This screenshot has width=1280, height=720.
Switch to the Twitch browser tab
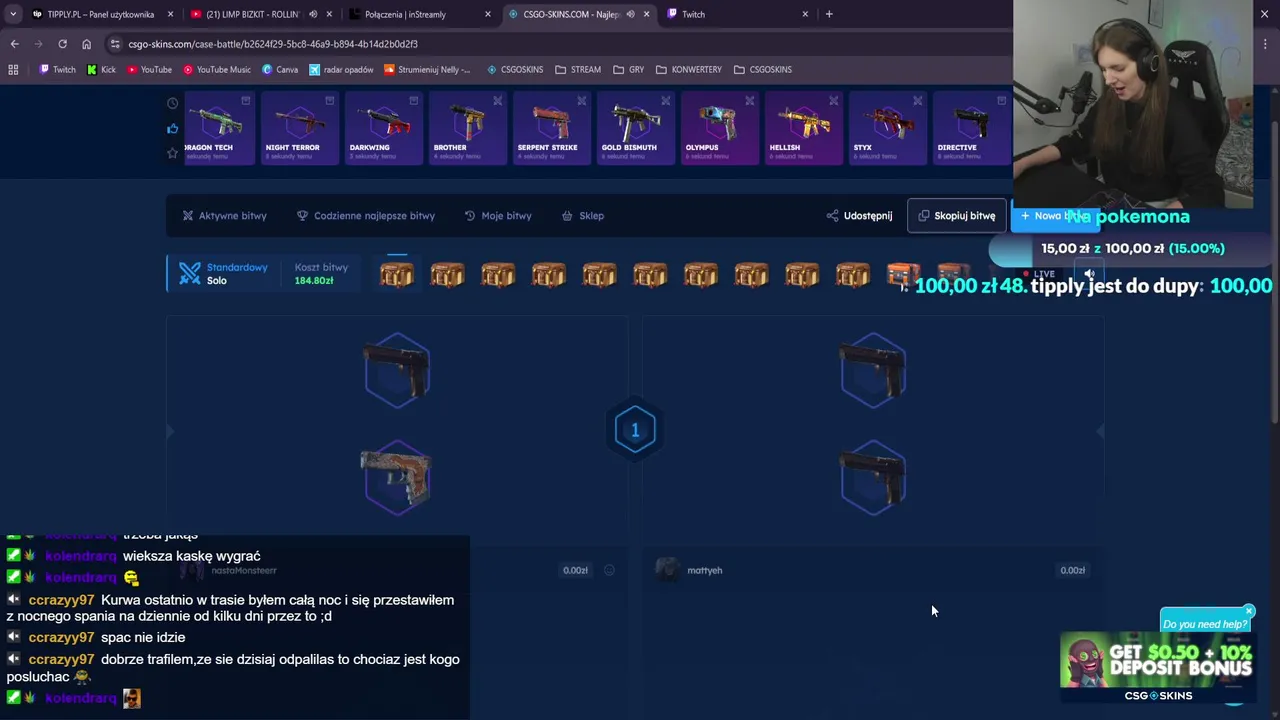click(693, 14)
